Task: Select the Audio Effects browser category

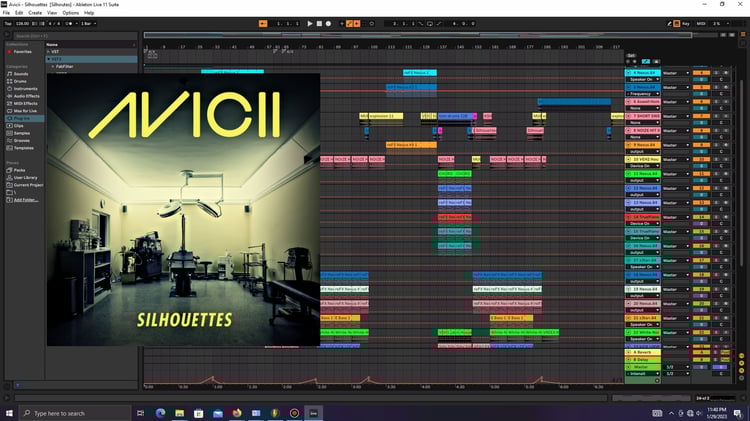Action: pyautogui.click(x=26, y=96)
